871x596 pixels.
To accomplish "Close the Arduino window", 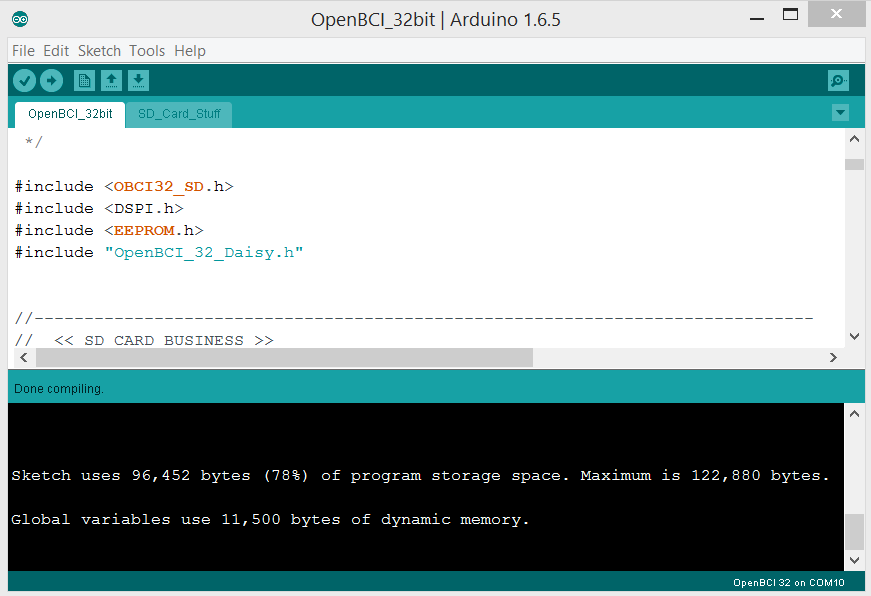I will (x=836, y=14).
